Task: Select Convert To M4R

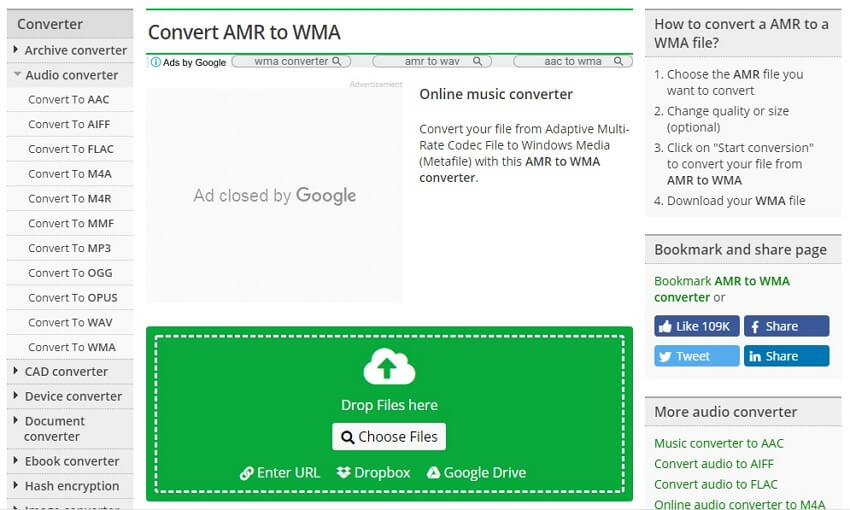Action: [x=69, y=199]
